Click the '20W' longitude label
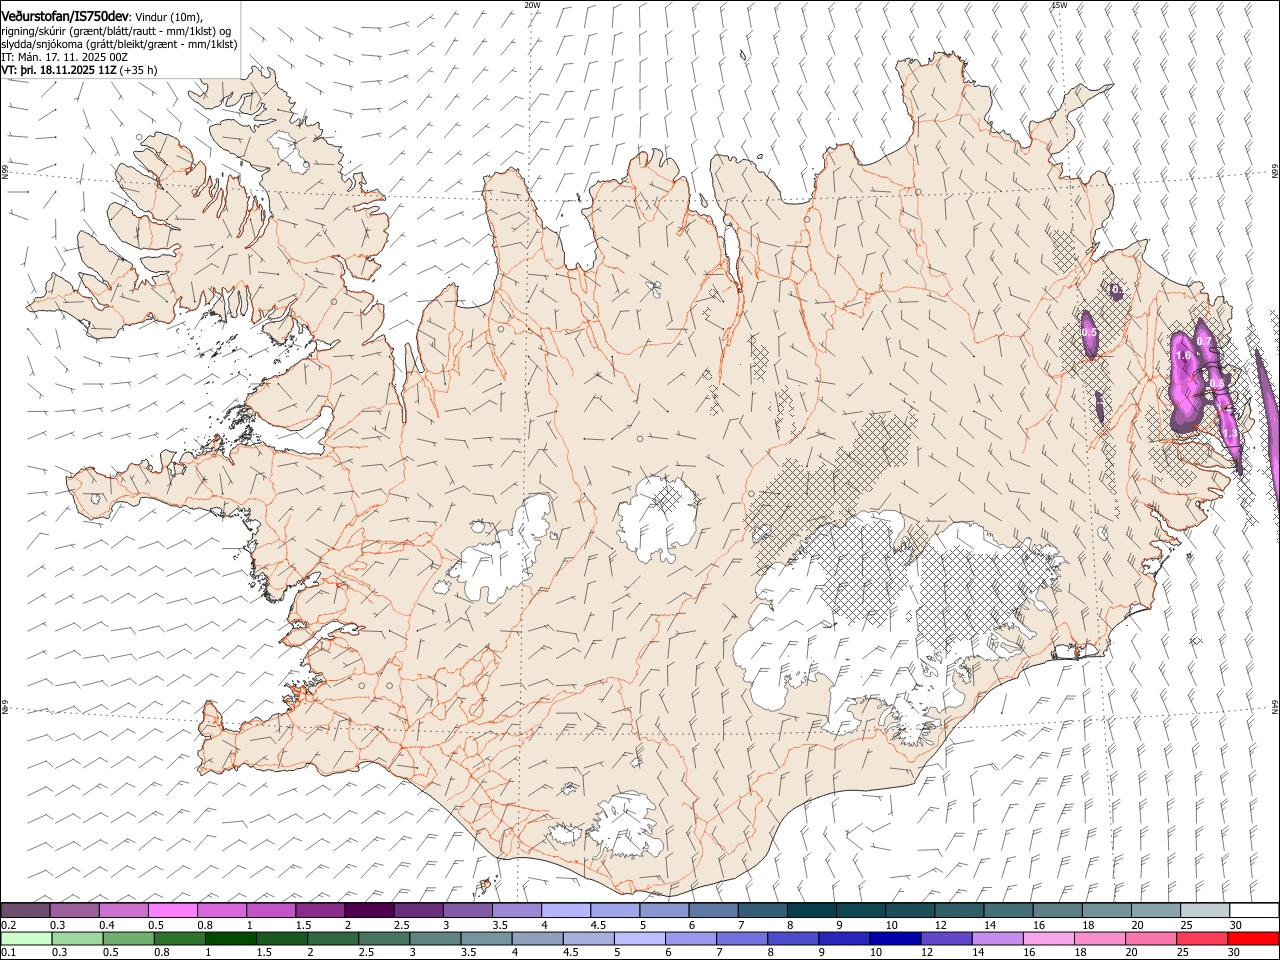This screenshot has width=1280, height=960. tap(532, 5)
